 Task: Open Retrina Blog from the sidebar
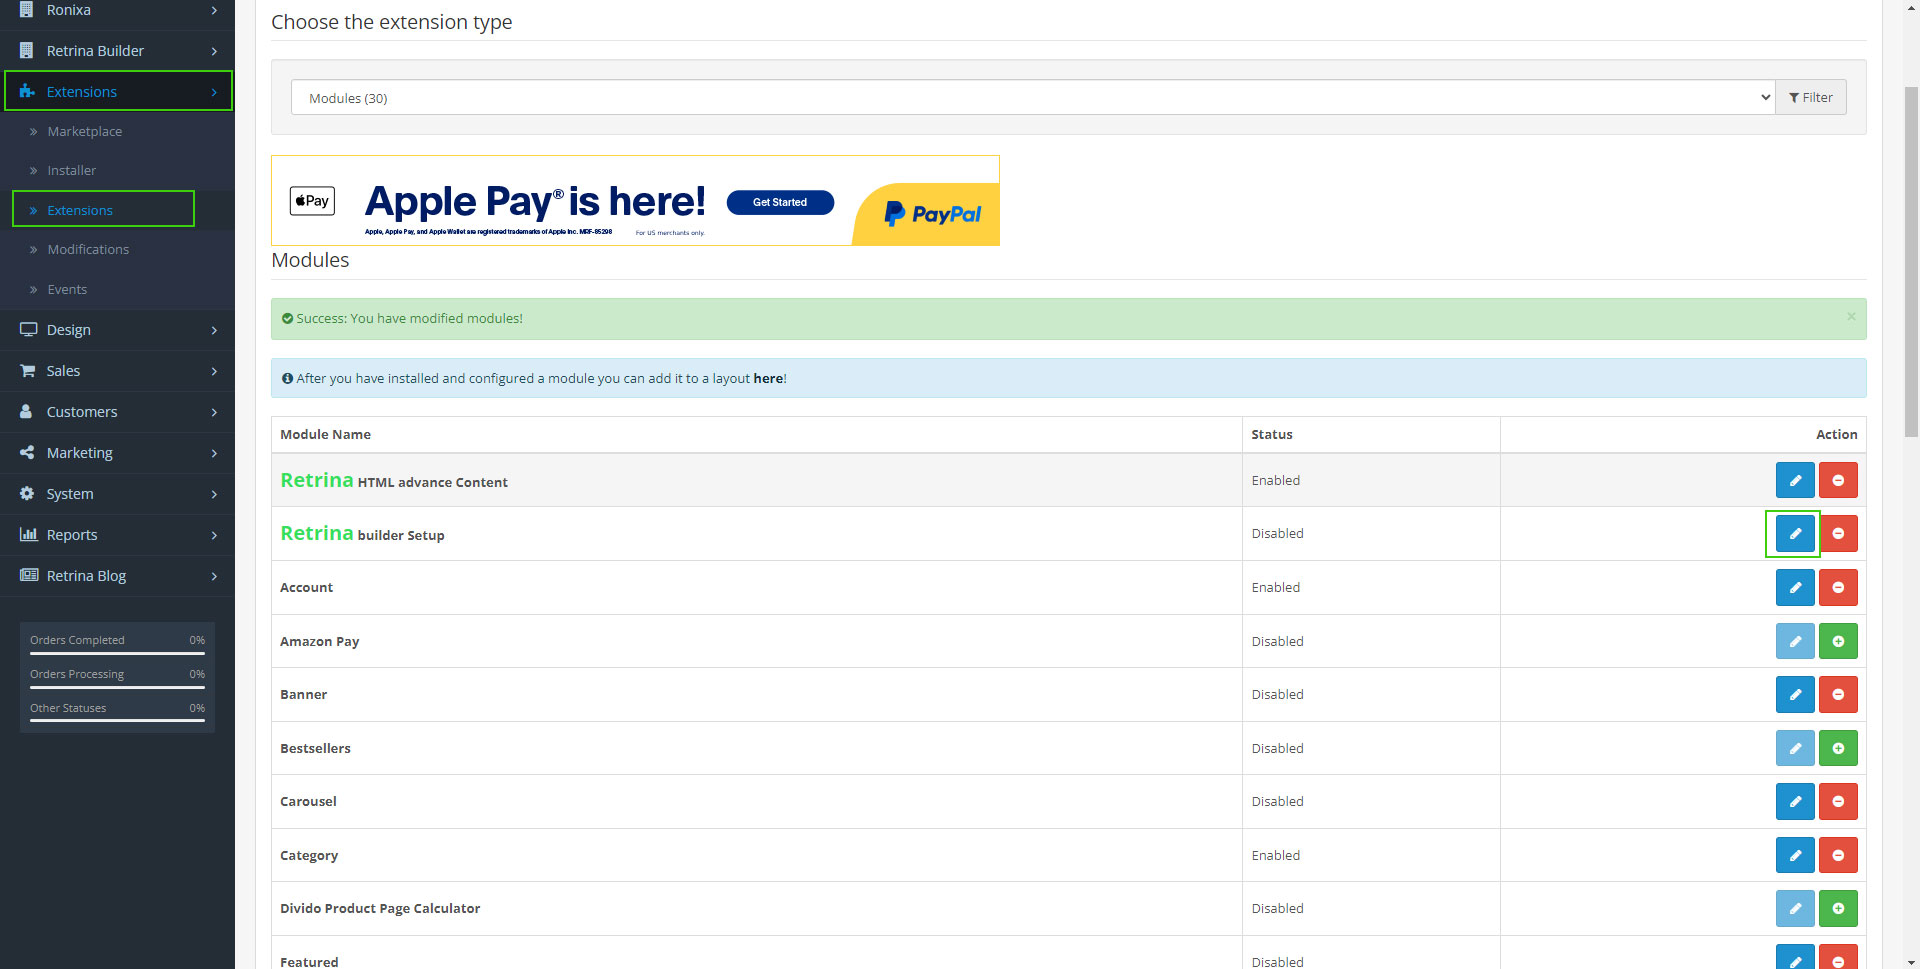(x=86, y=575)
